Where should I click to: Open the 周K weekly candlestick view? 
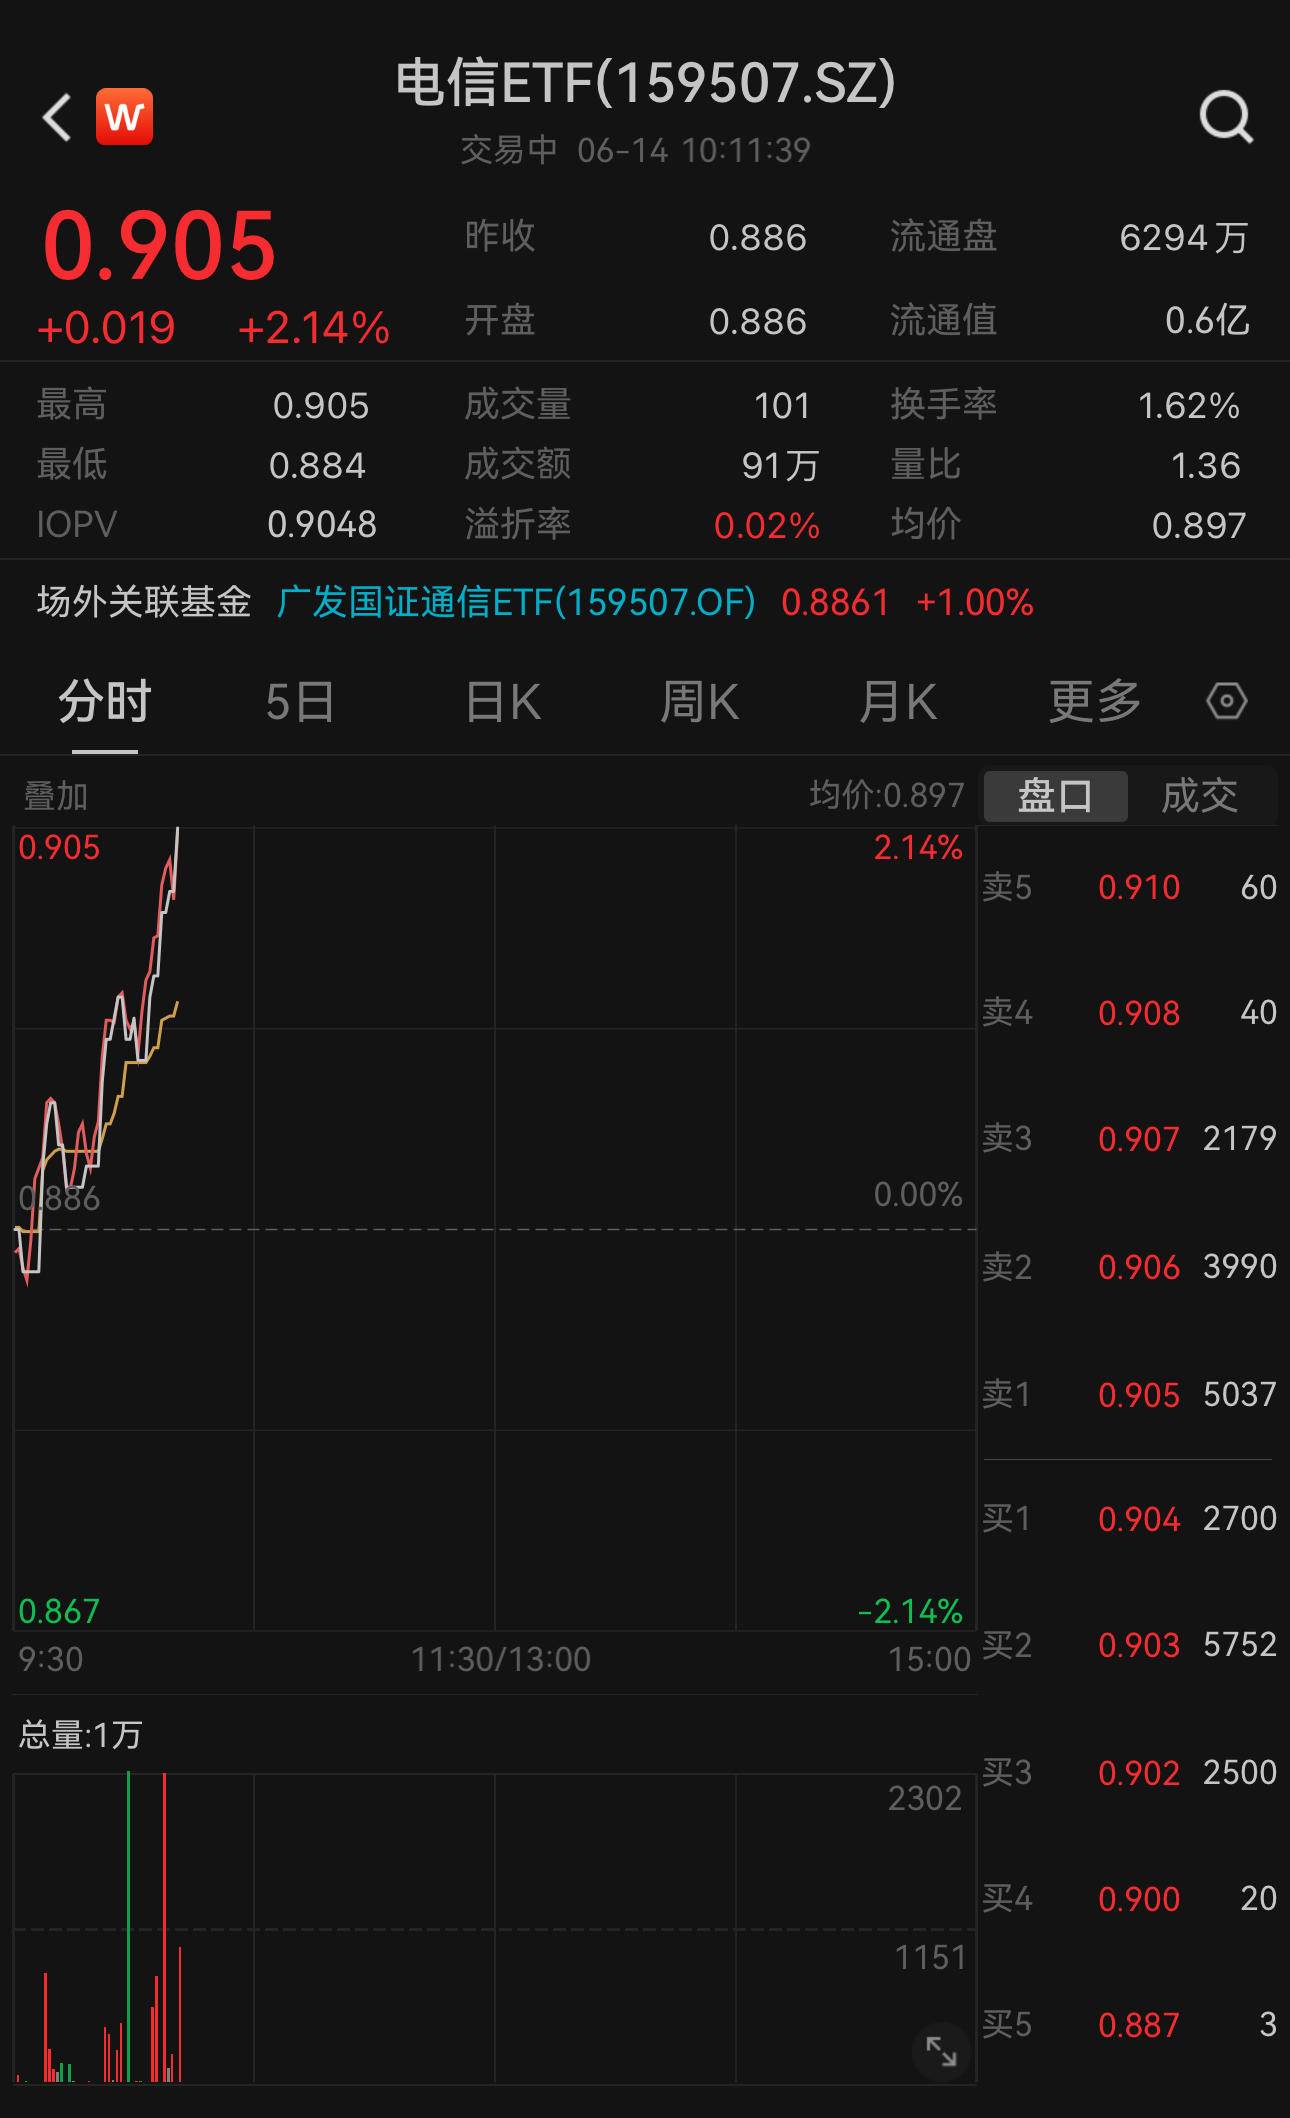tap(699, 702)
